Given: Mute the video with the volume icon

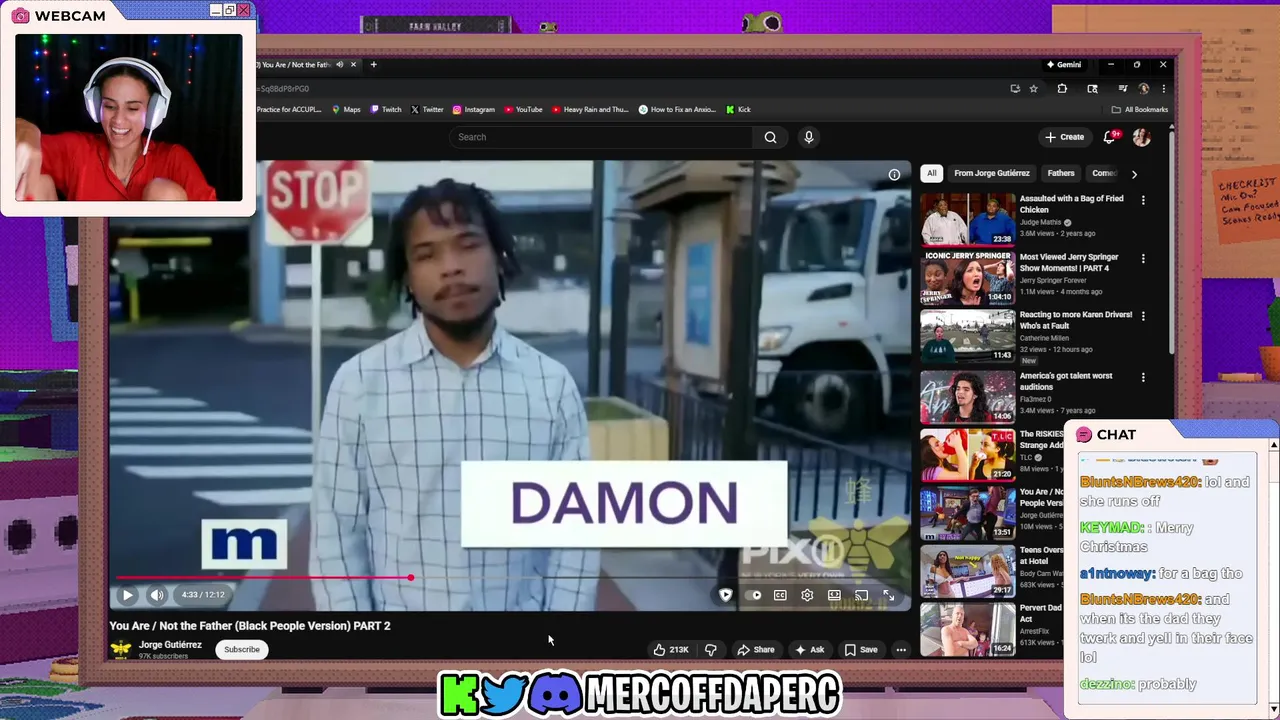Looking at the screenshot, I should click(157, 595).
